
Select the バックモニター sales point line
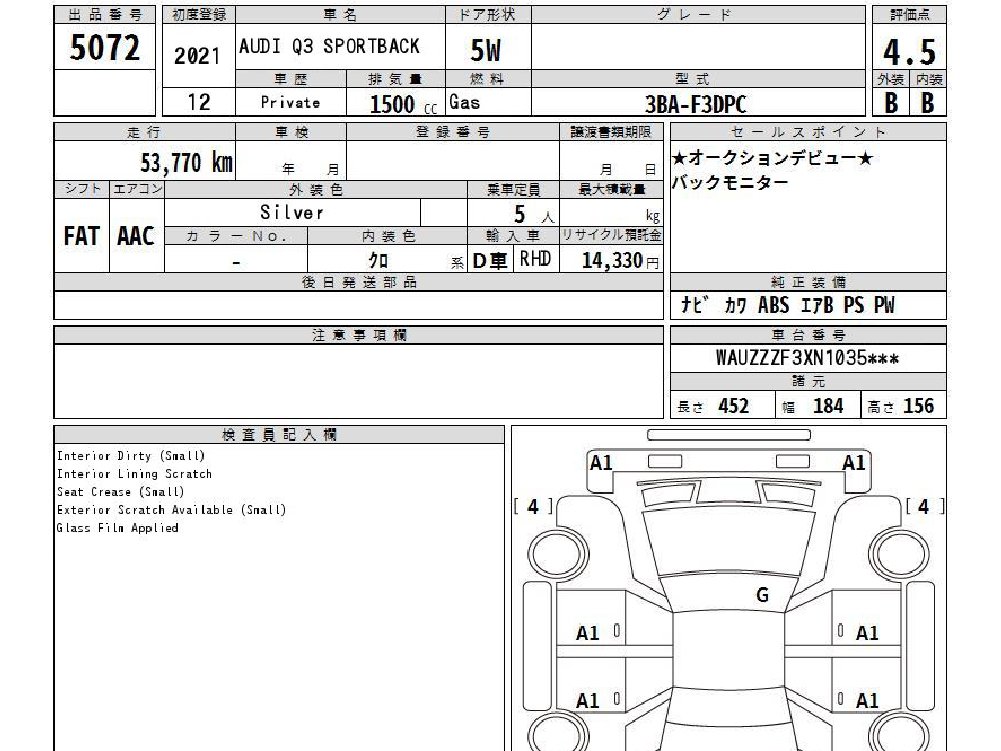point(730,183)
